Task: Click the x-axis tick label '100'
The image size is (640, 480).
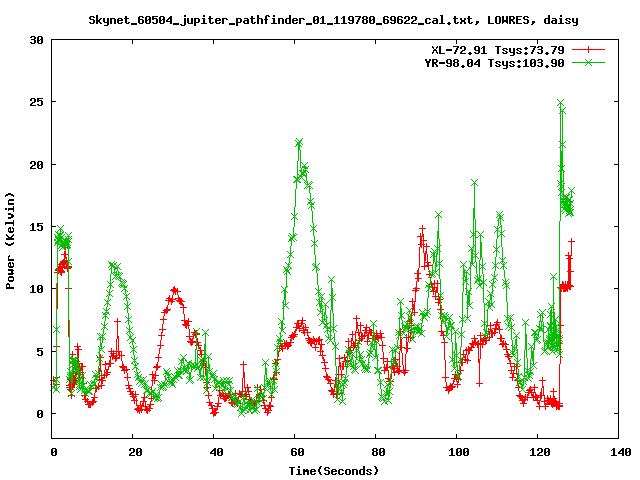Action: tap(458, 452)
